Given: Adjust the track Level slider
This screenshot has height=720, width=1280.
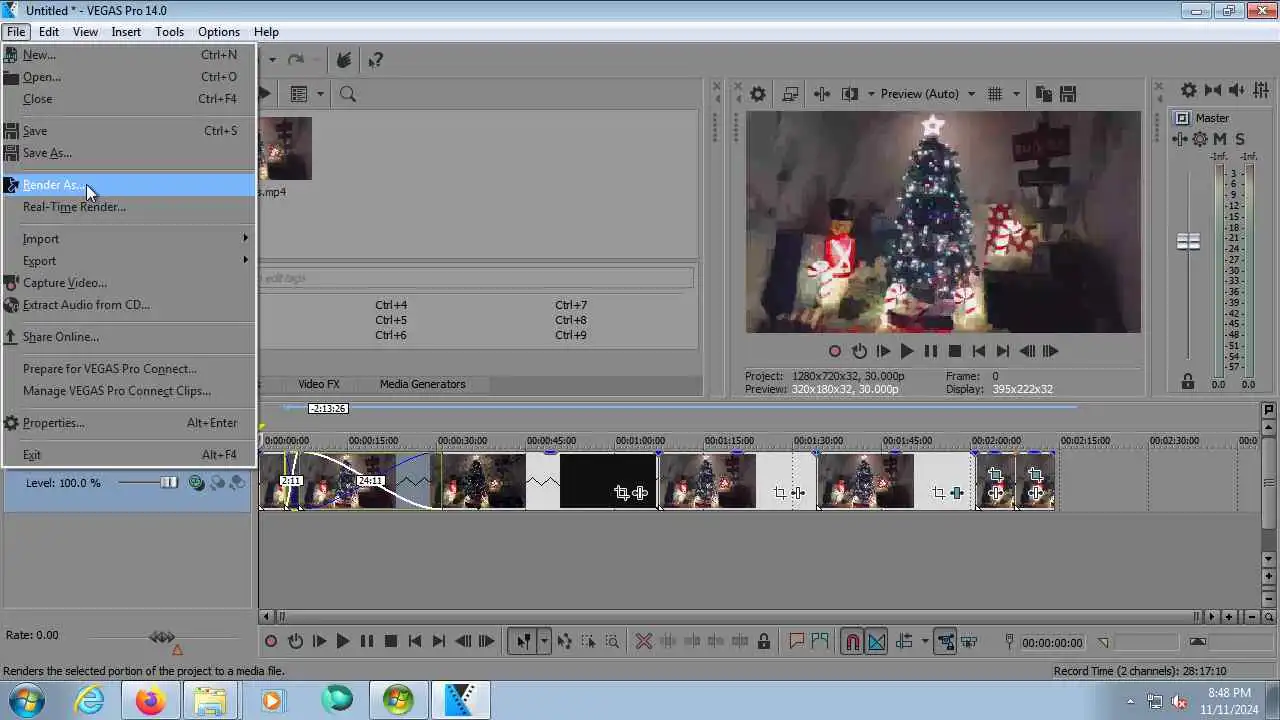Looking at the screenshot, I should [169, 483].
